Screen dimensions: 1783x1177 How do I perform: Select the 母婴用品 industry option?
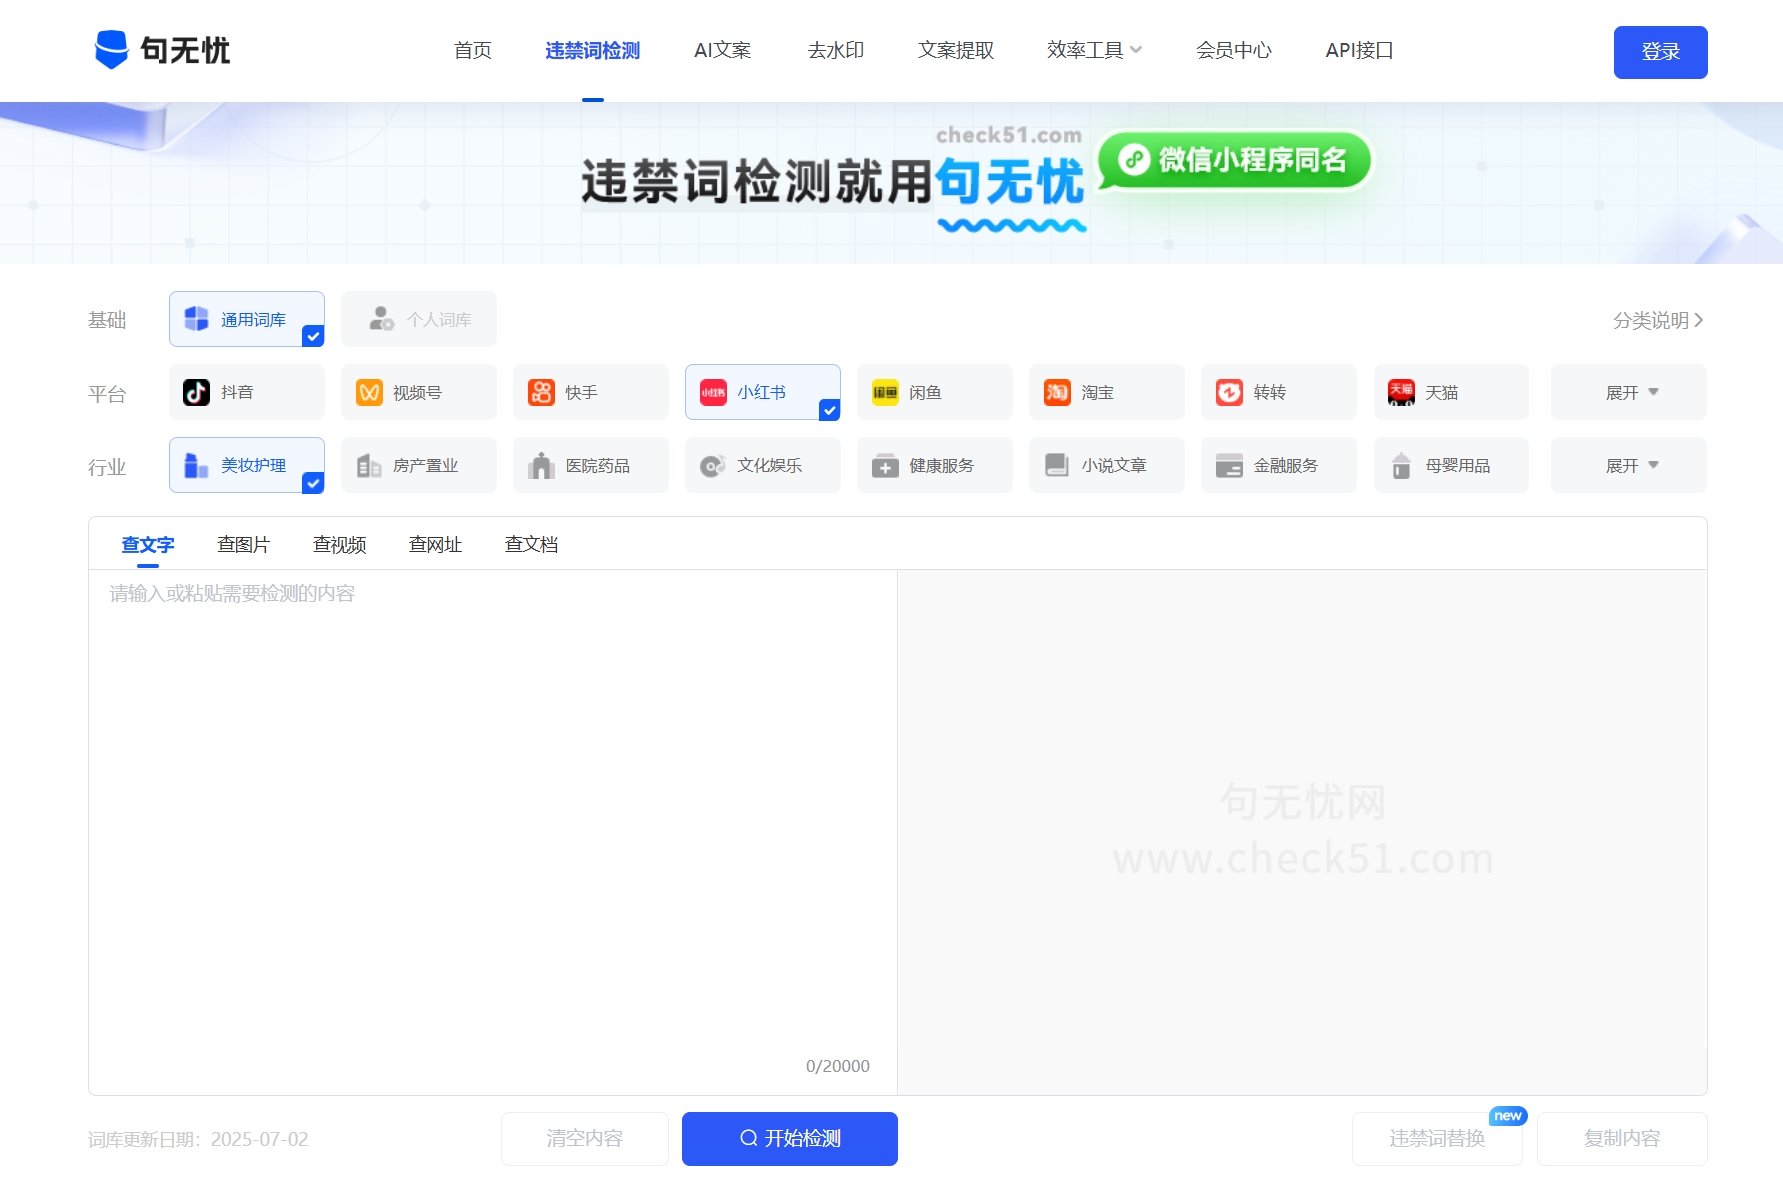tap(1451, 465)
